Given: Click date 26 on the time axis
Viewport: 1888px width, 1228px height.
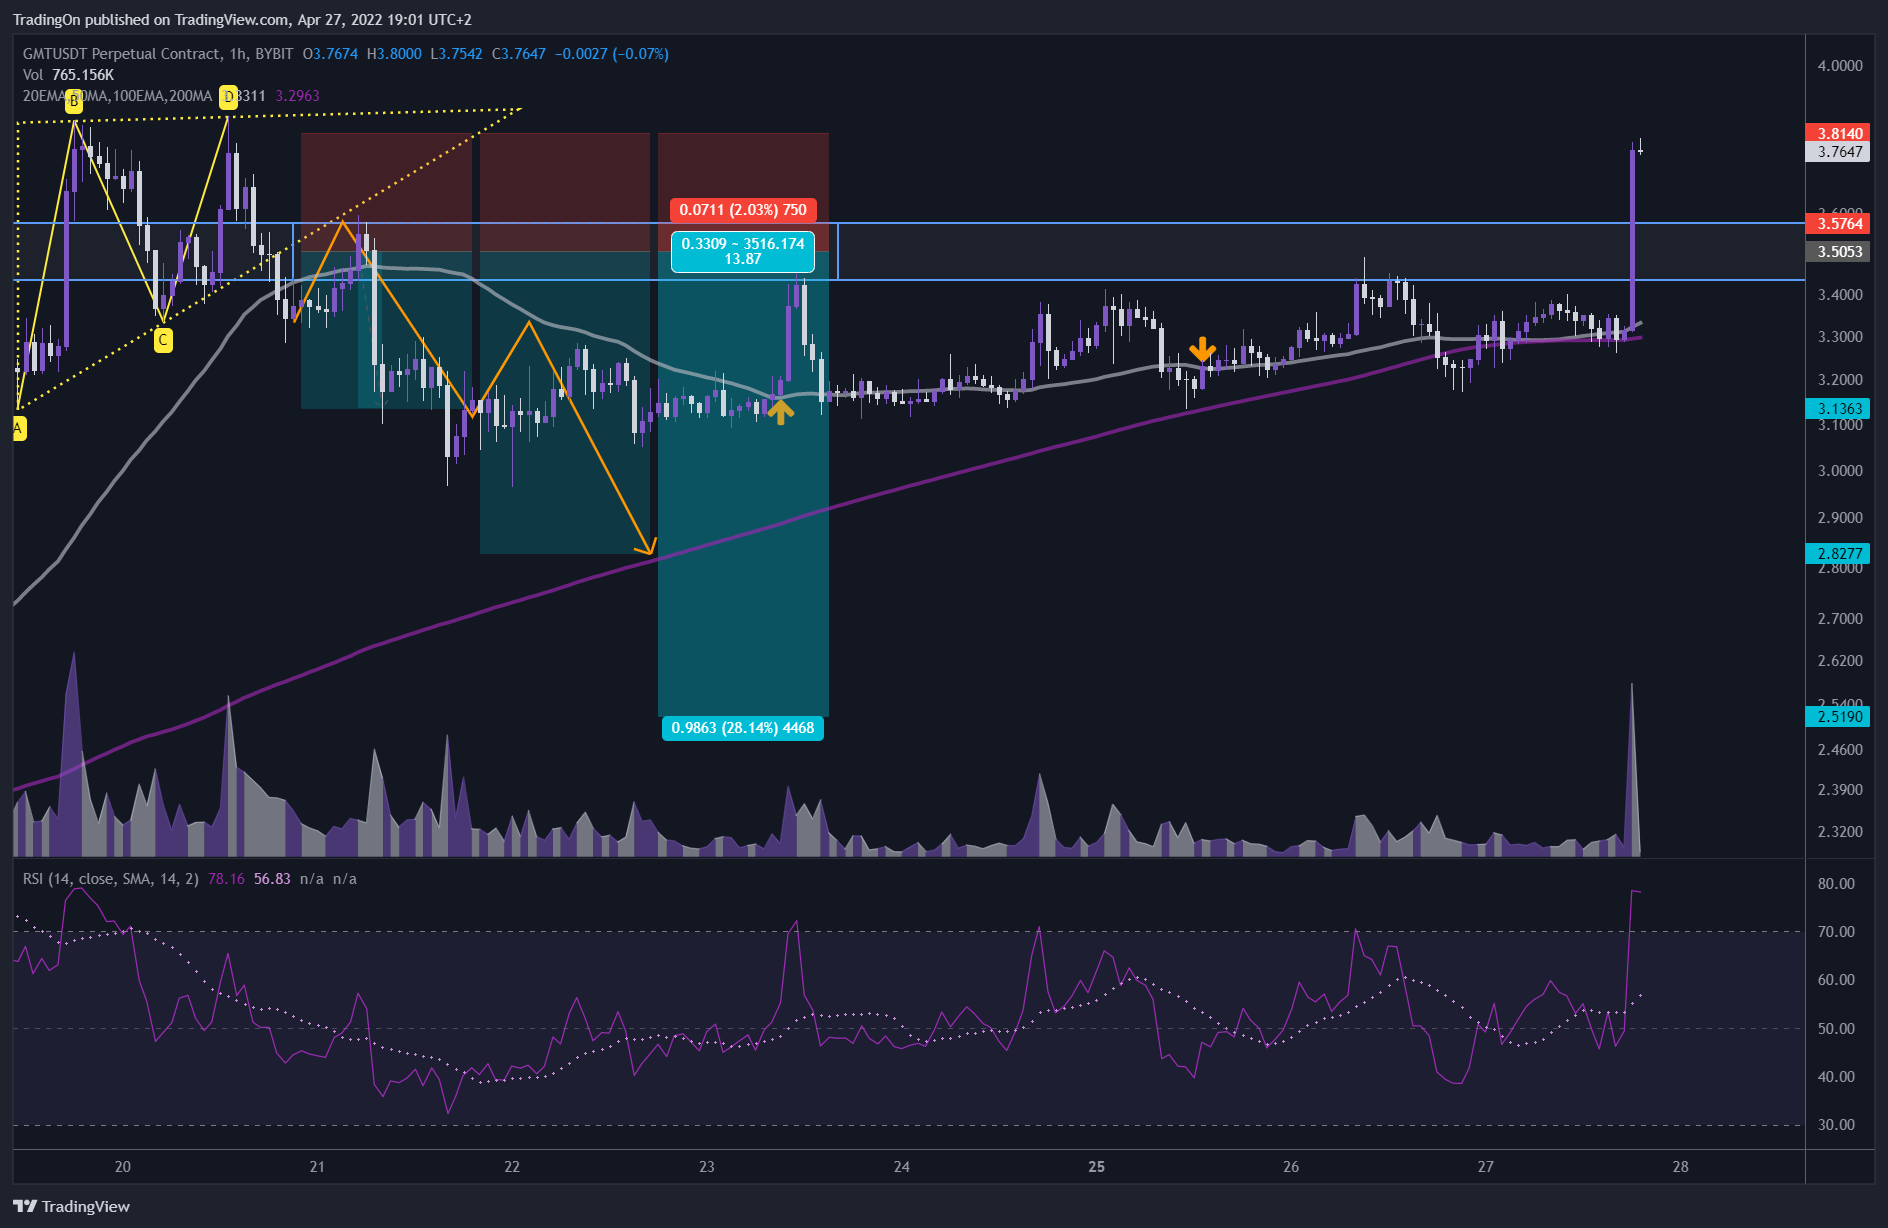Looking at the screenshot, I should [1291, 1167].
